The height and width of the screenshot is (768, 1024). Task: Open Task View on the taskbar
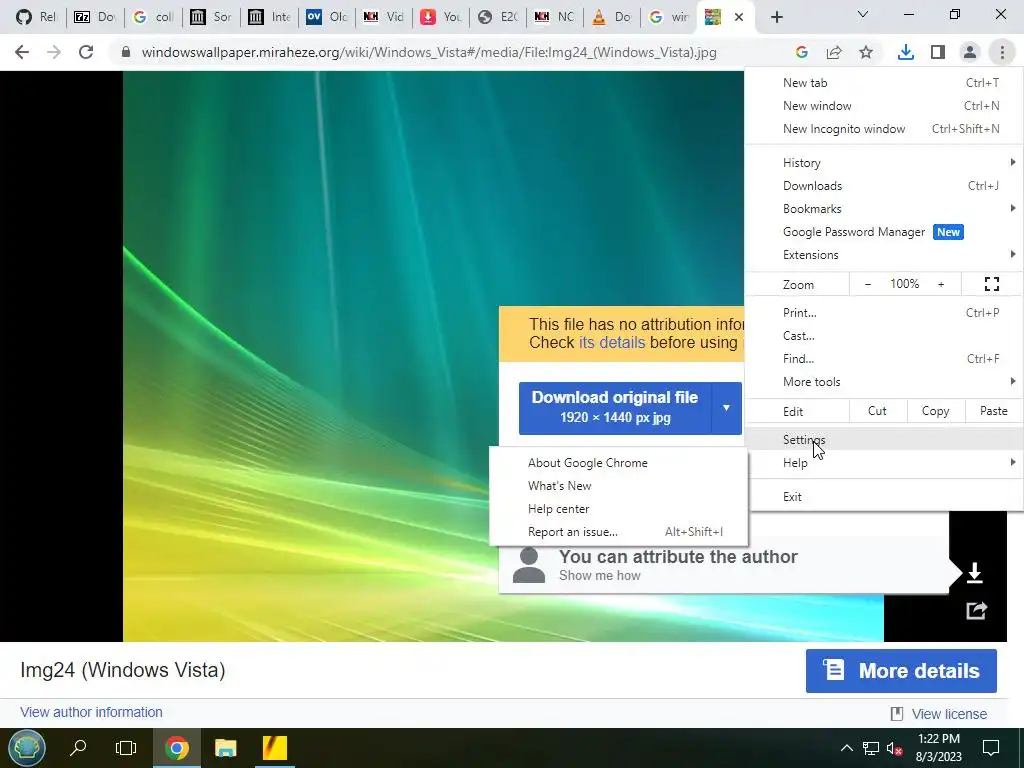point(126,748)
